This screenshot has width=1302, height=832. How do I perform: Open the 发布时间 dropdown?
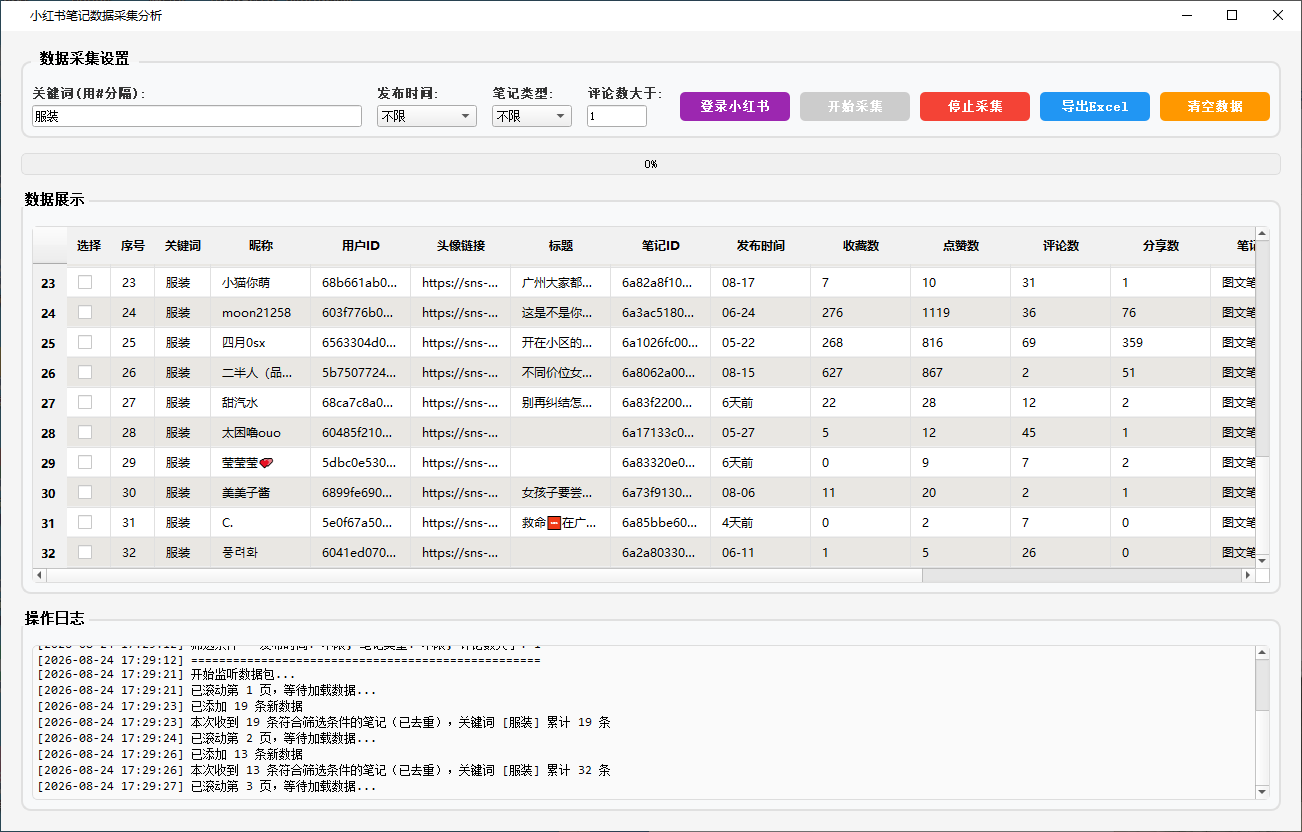coord(427,116)
